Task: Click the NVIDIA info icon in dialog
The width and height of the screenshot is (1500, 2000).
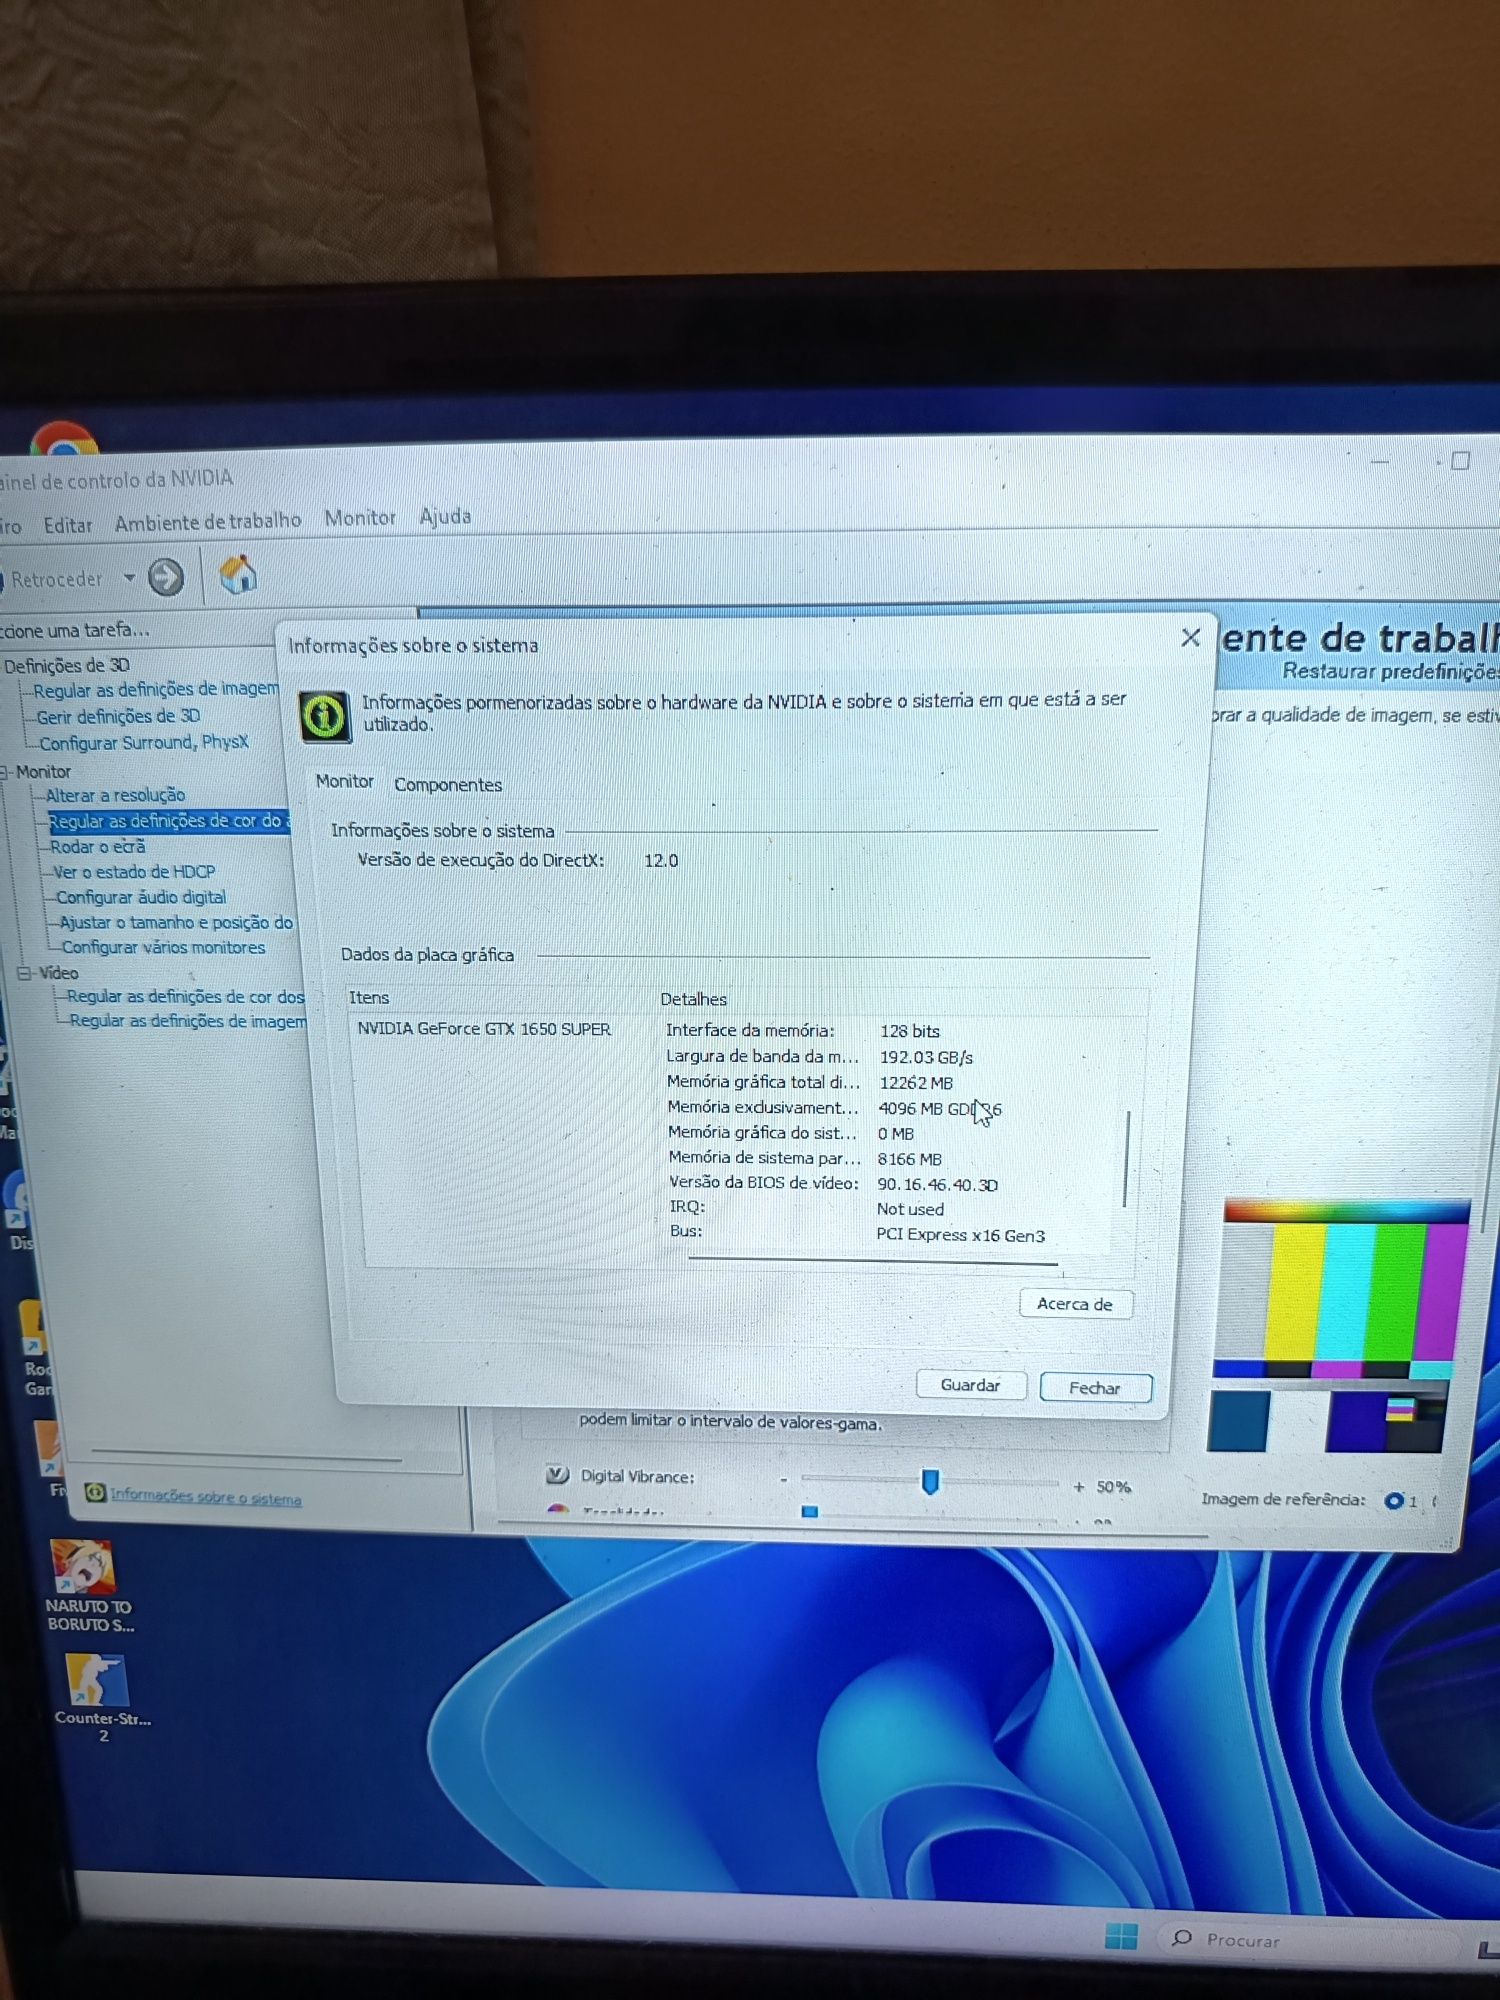Action: point(324,716)
